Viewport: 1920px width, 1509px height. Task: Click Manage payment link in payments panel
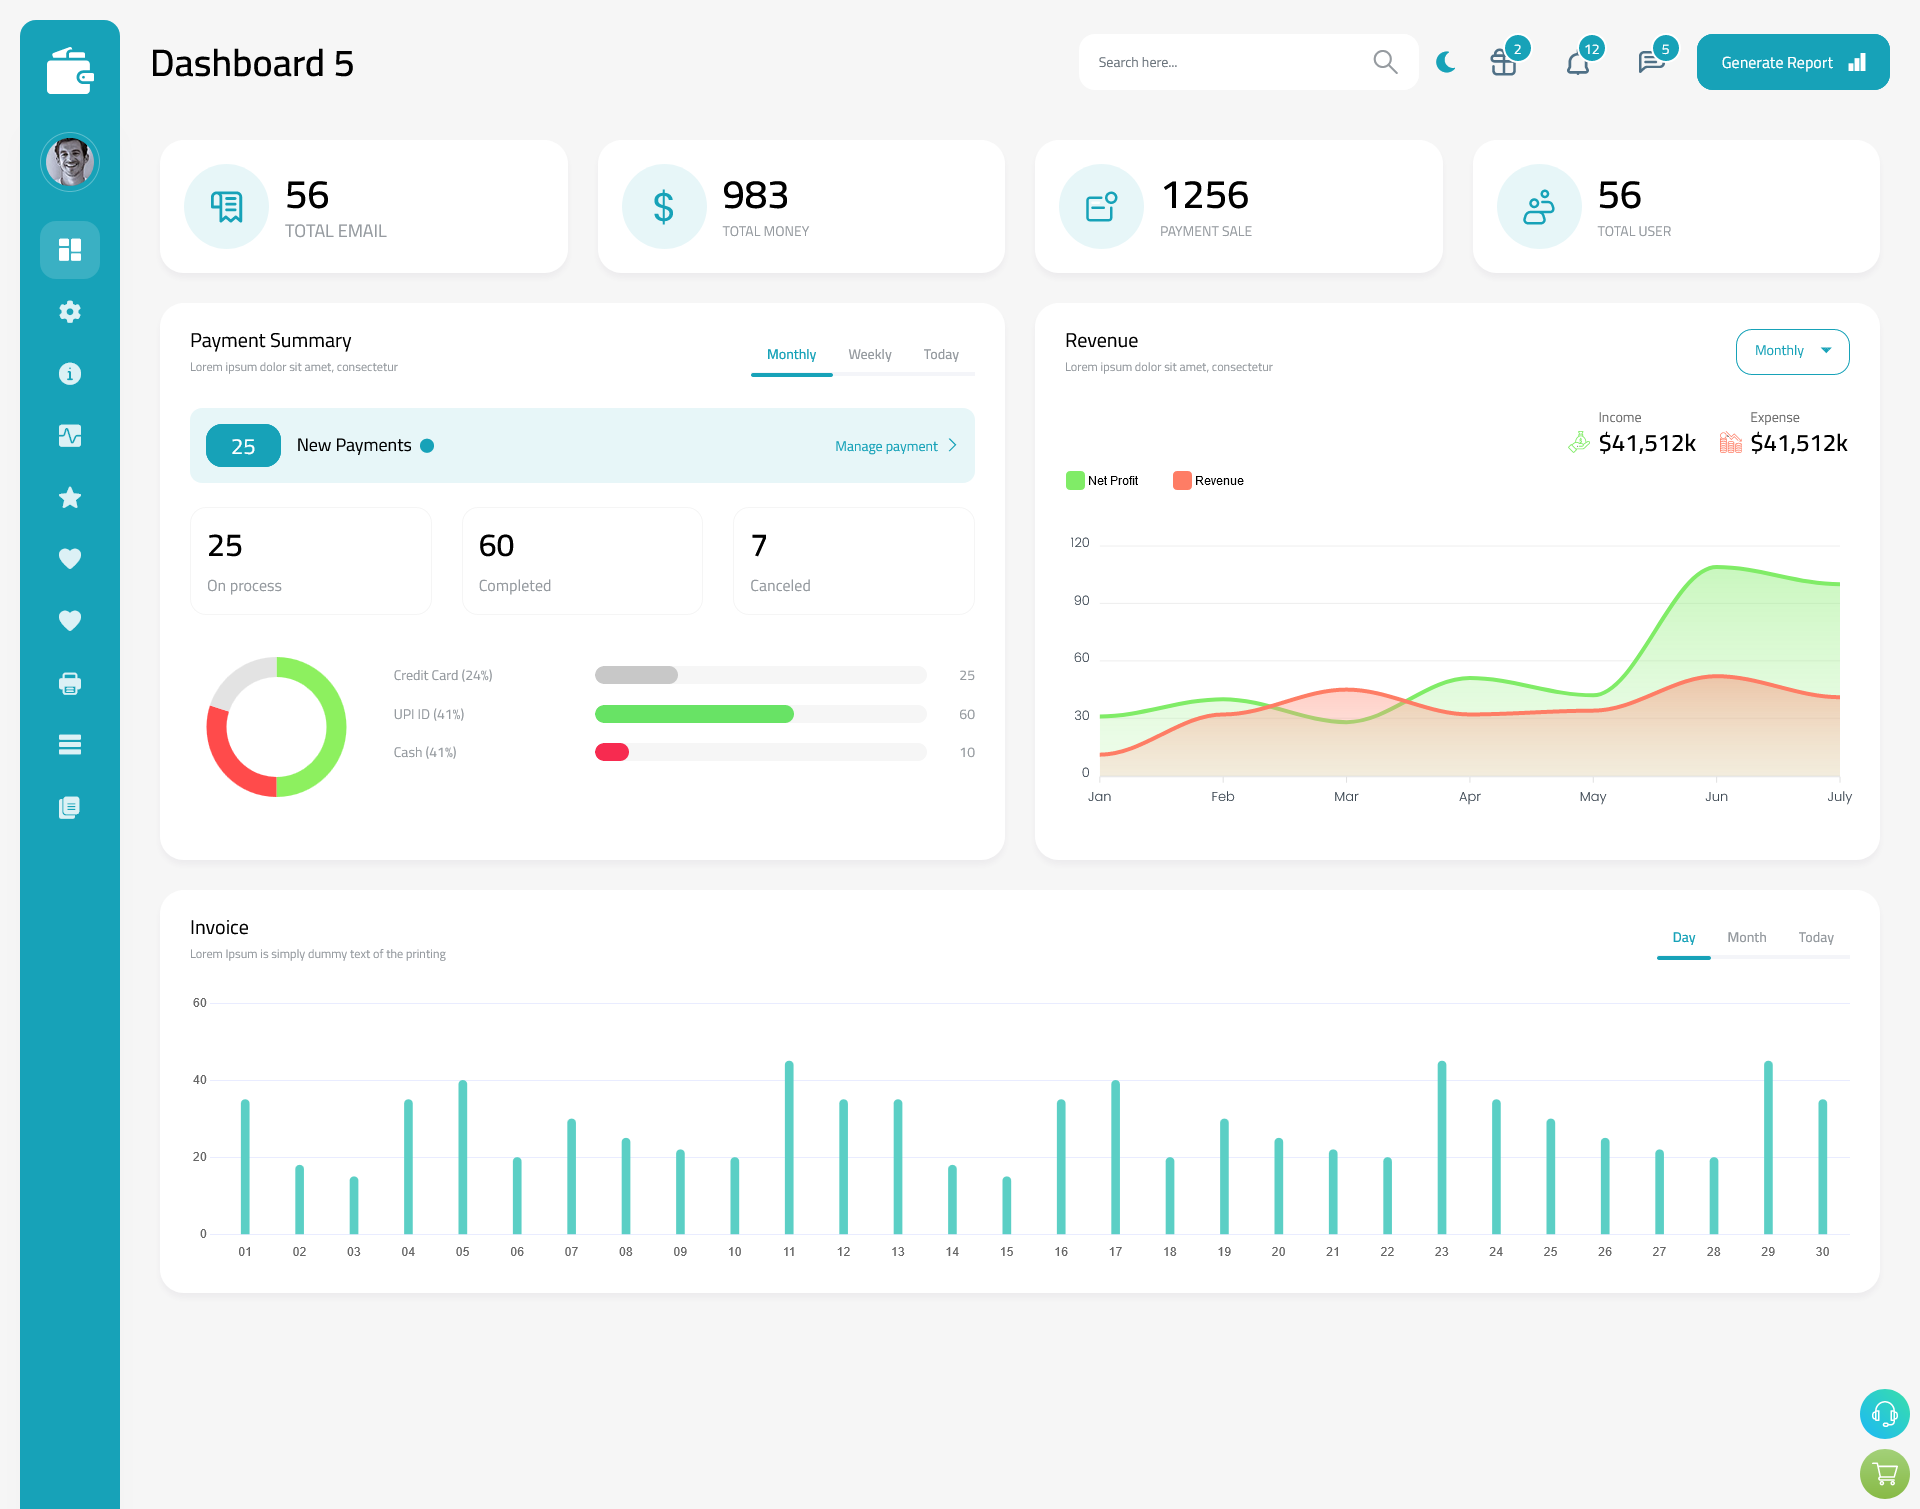(890, 446)
